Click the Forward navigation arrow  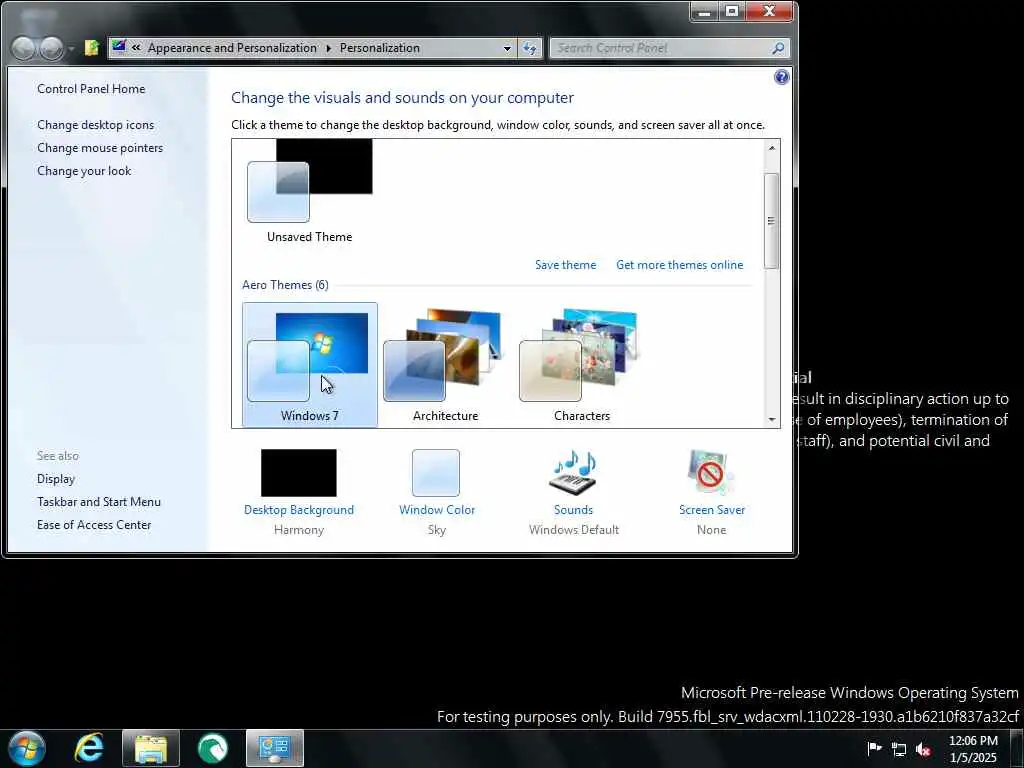pyautogui.click(x=51, y=48)
